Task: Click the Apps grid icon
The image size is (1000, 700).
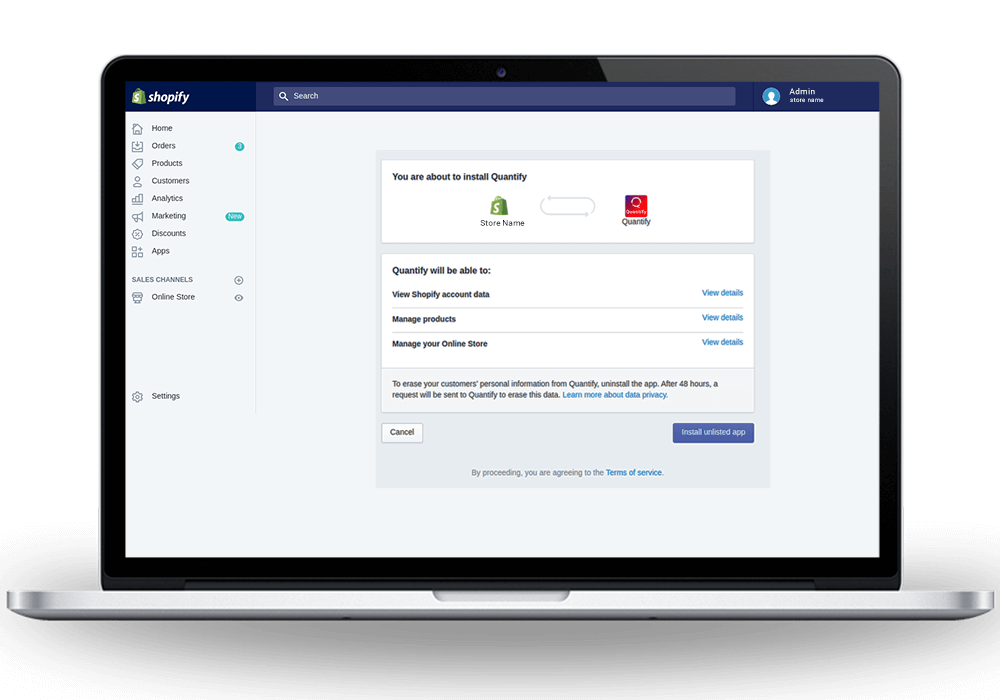Action: (137, 252)
